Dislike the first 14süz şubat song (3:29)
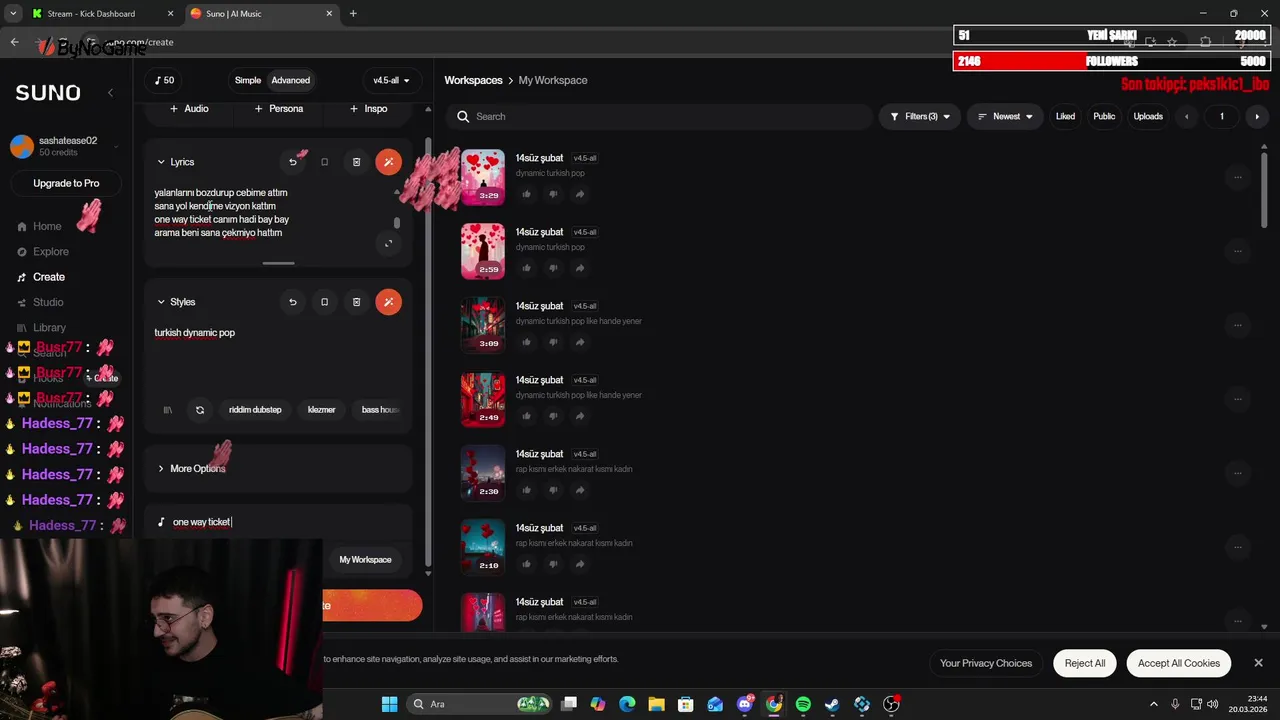Viewport: 1280px width, 720px height. click(553, 194)
